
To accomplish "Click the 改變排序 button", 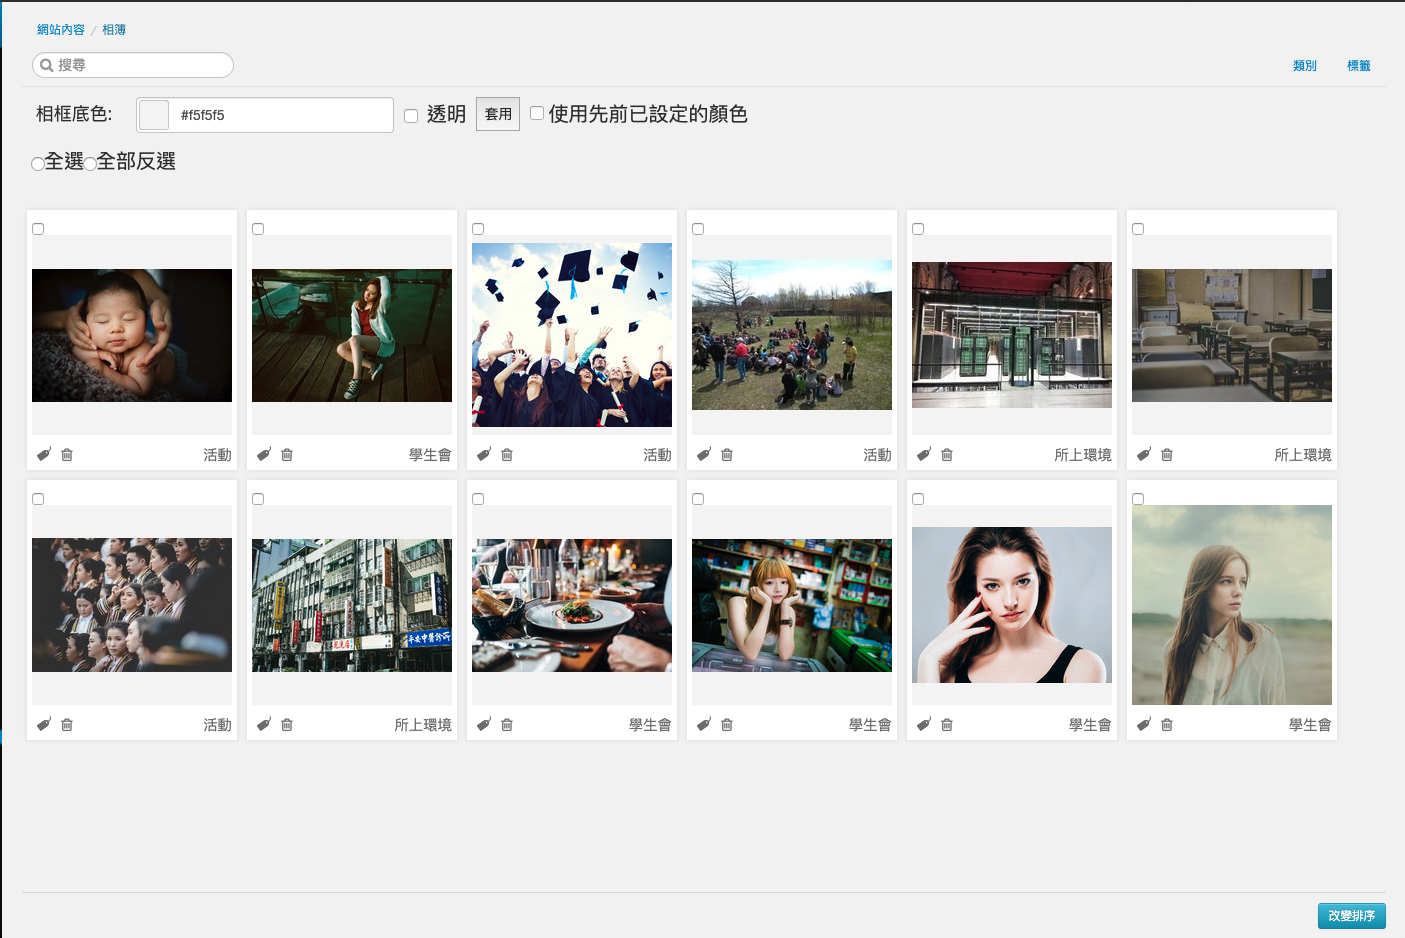I will coord(1351,916).
